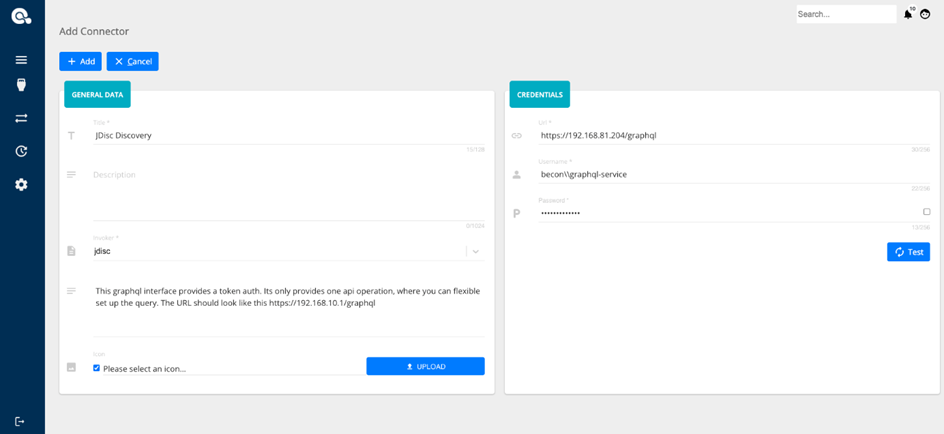This screenshot has width=944, height=434.
Task: Open the history clock icon in sidebar
Action: (x=21, y=151)
